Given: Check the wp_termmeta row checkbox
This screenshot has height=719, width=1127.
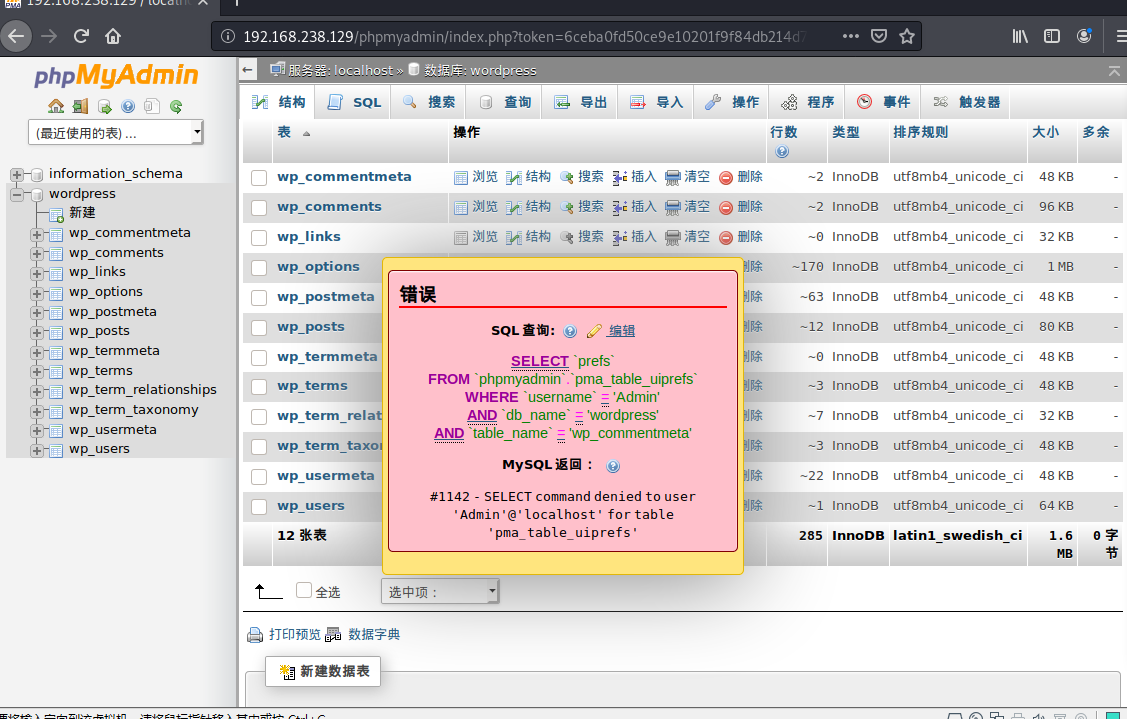Looking at the screenshot, I should pyautogui.click(x=259, y=357).
